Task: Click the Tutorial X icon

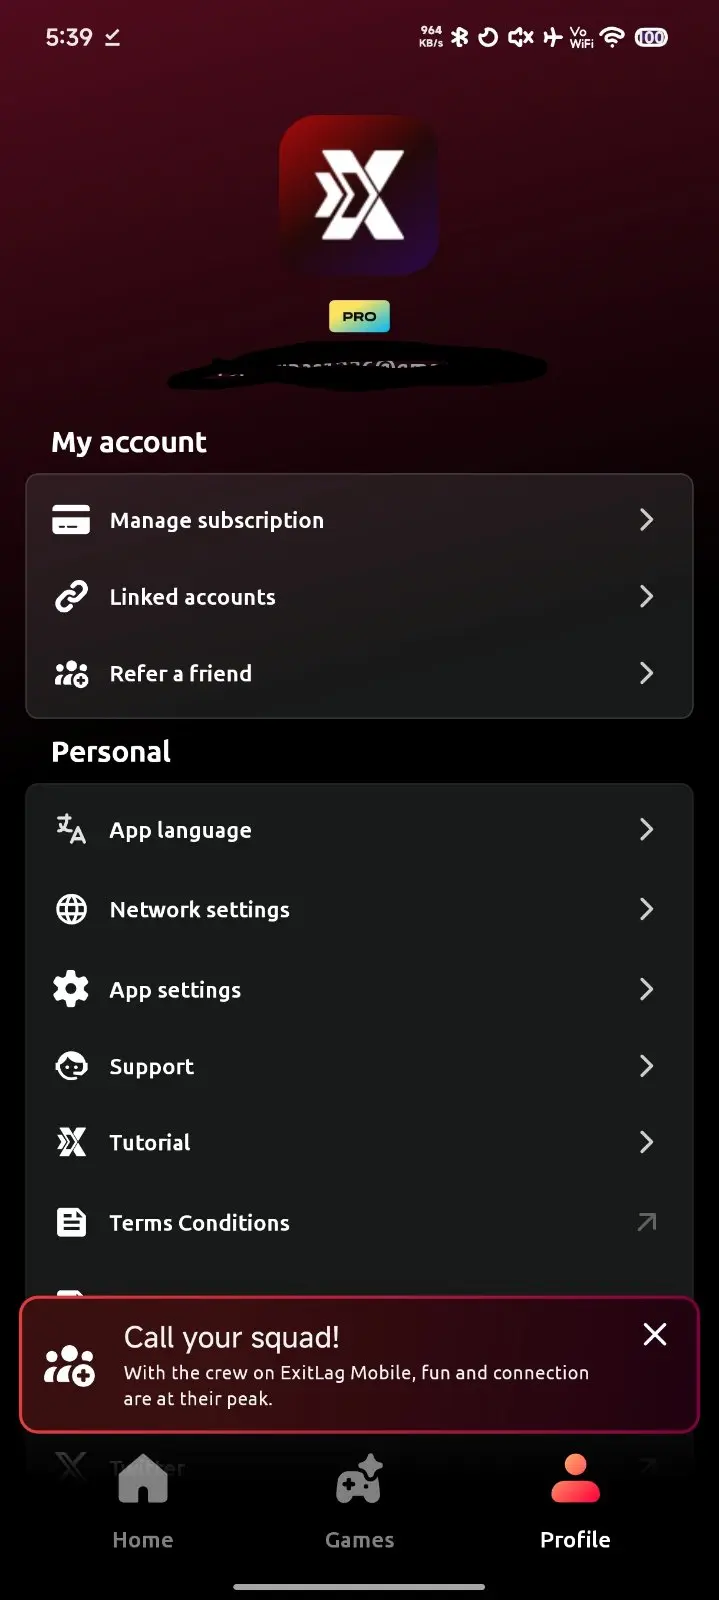Action: click(x=71, y=1142)
